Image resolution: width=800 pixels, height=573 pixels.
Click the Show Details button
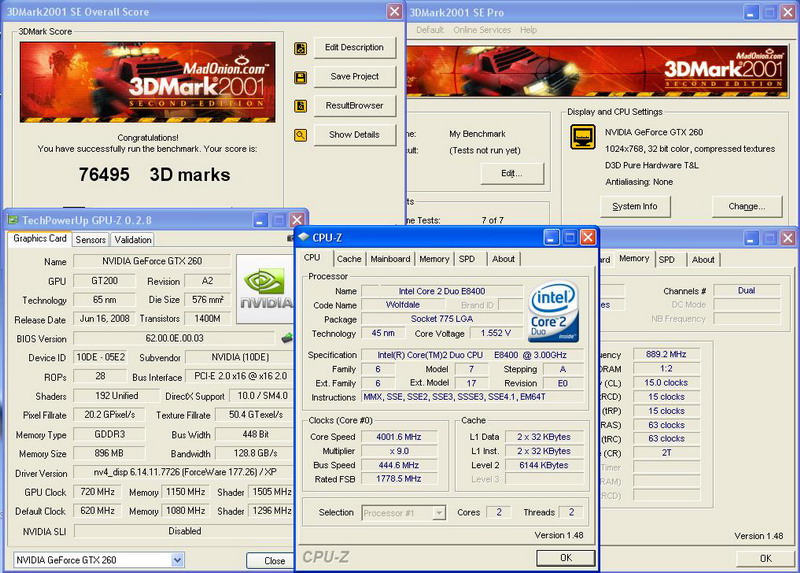click(355, 135)
